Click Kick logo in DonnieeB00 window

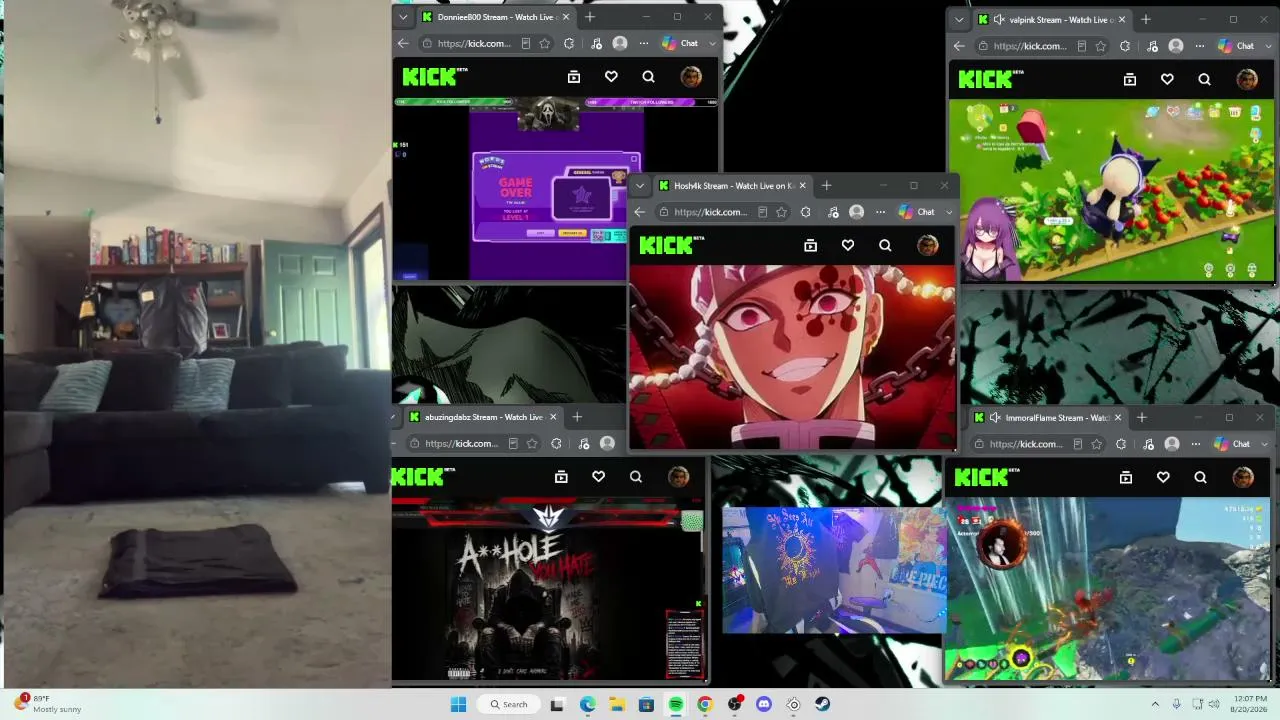pyautogui.click(x=435, y=77)
